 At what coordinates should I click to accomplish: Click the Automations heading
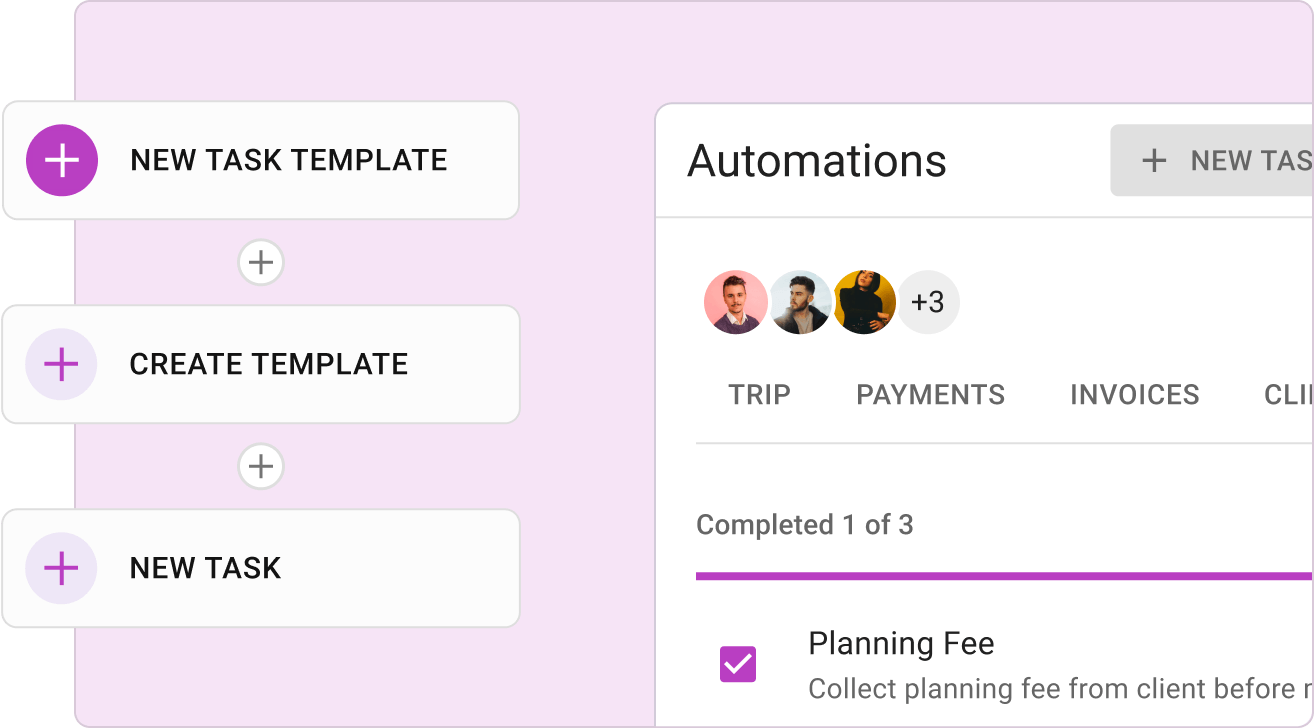click(817, 161)
